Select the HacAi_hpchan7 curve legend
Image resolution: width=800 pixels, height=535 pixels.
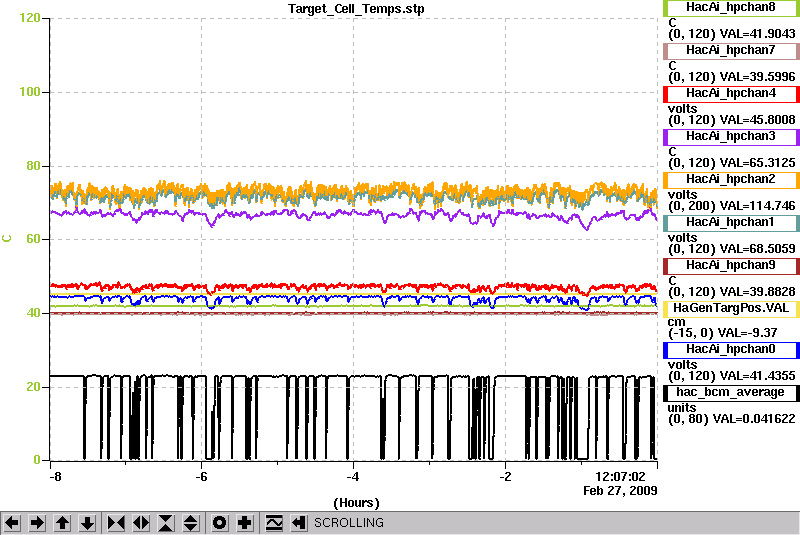coord(731,50)
